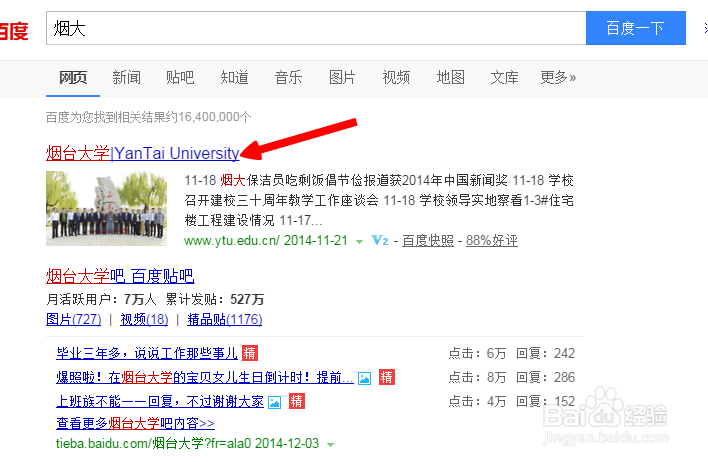Open the 88%好评 rating link
This screenshot has width=708, height=462.
tap(492, 240)
